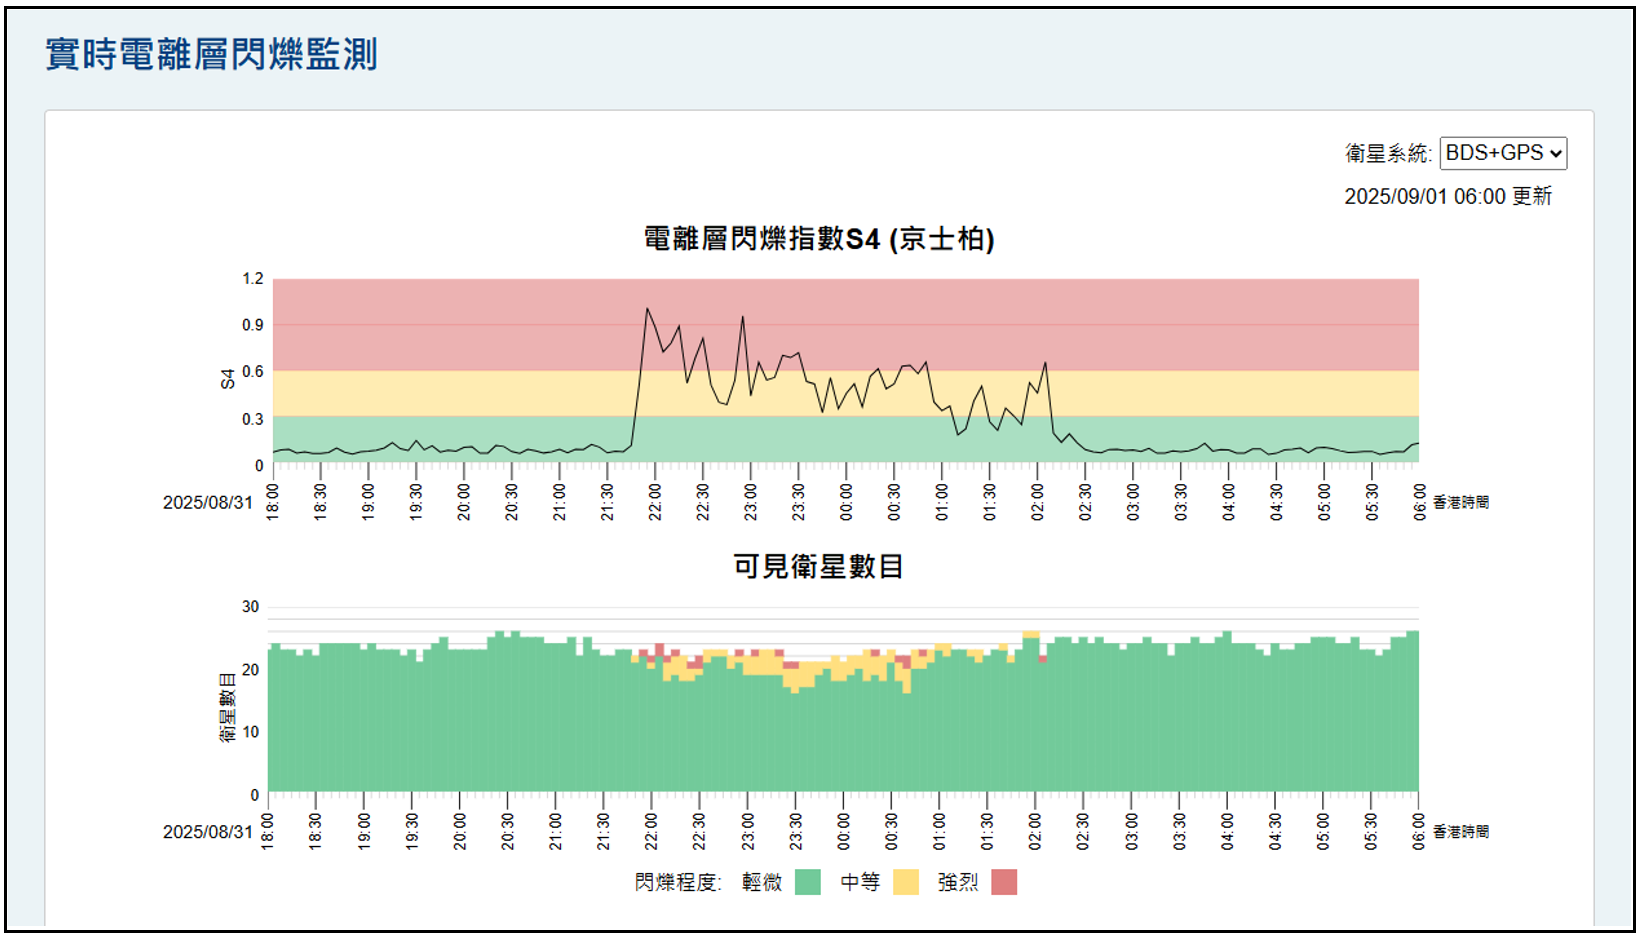Click the 22:00 tick label on S4 chart

[655, 502]
